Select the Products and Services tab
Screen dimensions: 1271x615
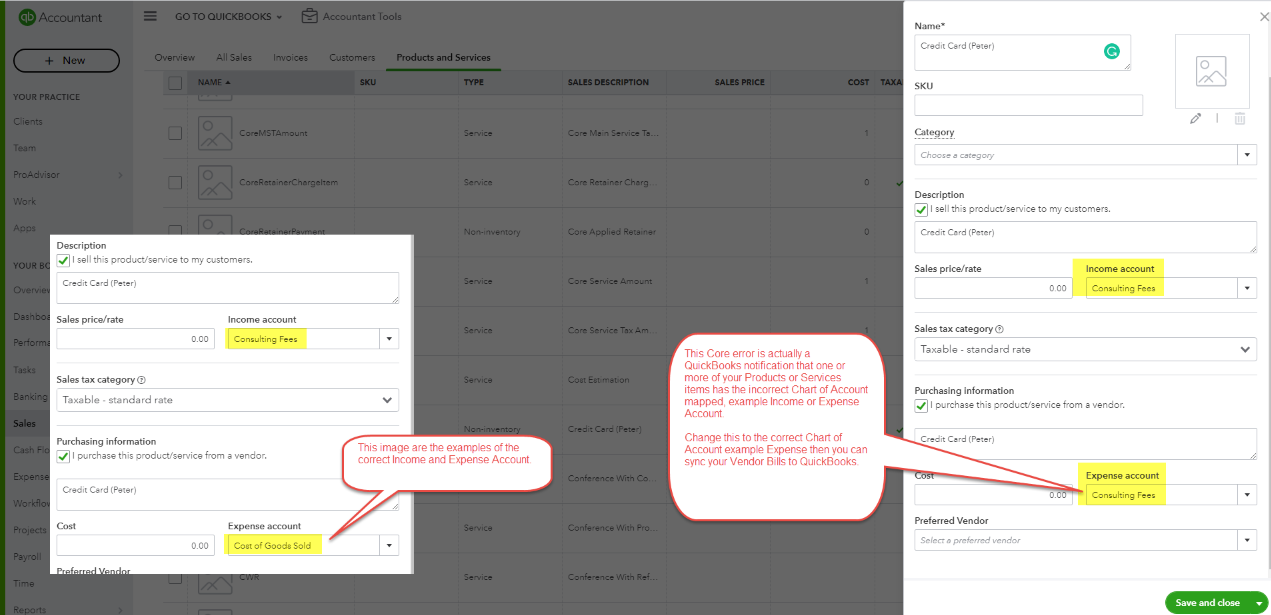coord(443,58)
